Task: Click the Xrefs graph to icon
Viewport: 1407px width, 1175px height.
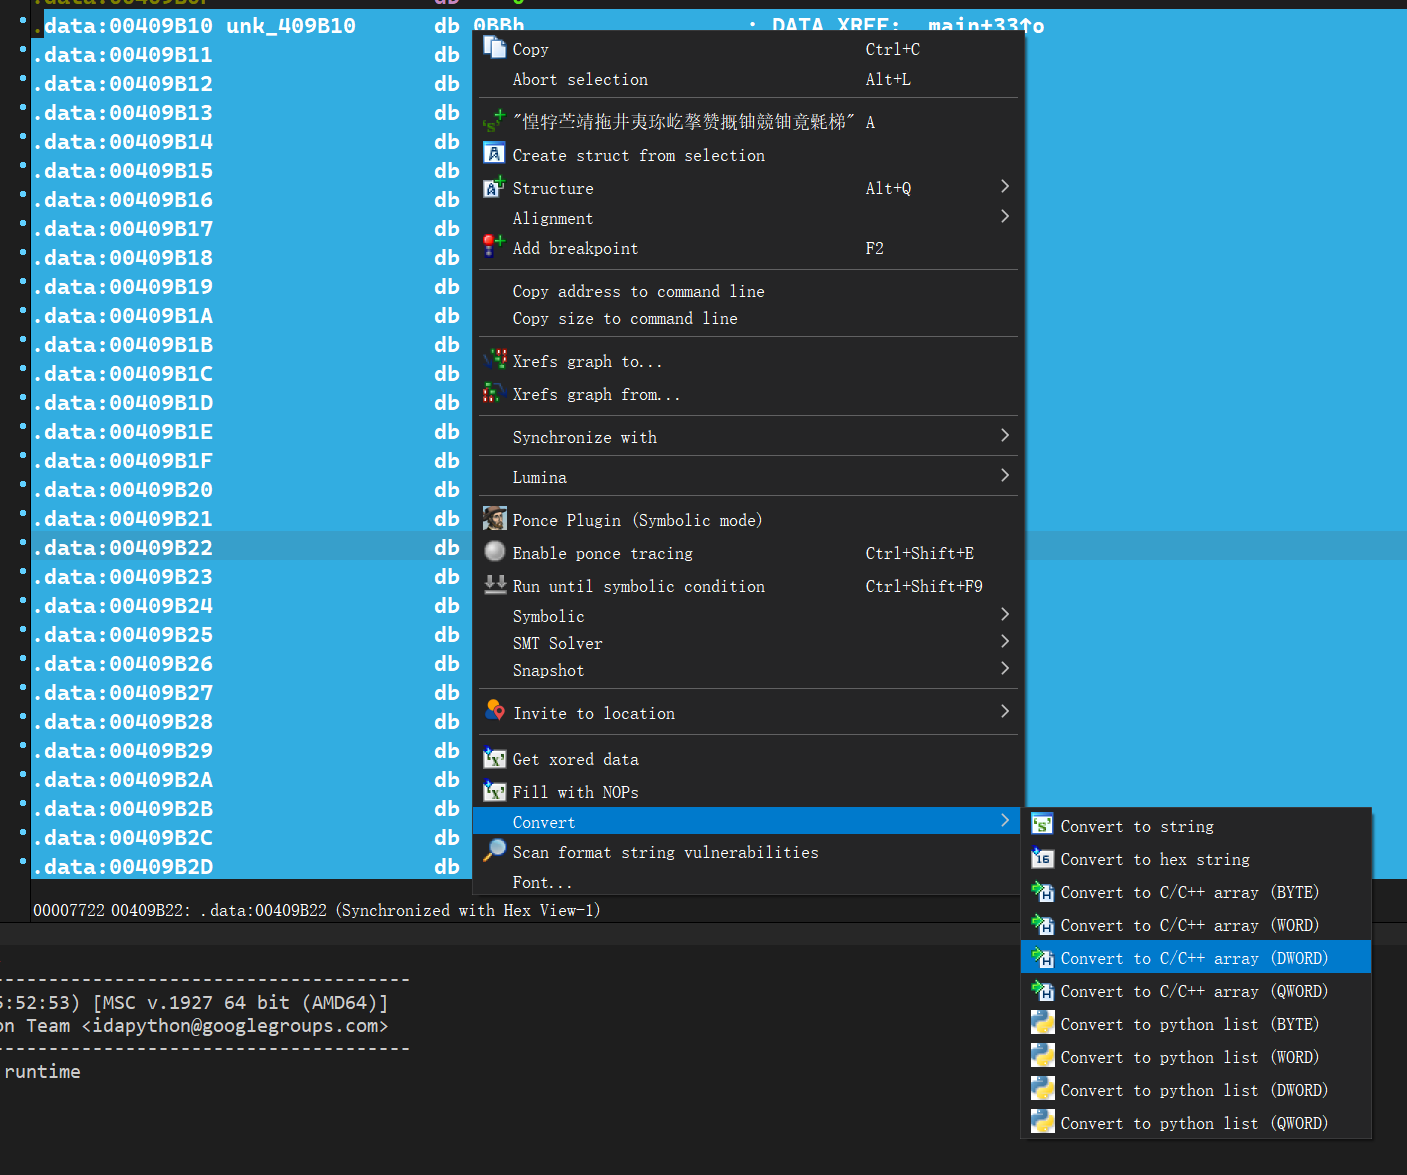Action: tap(494, 360)
